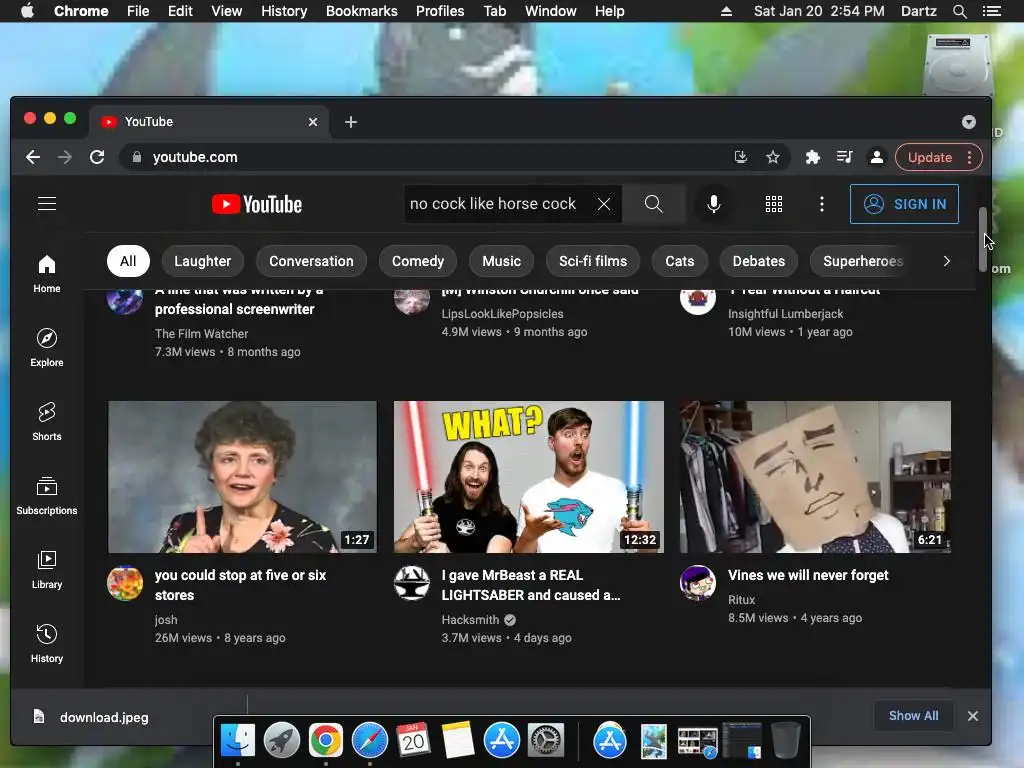Screen dimensions: 1024x768
Task: Click the Ritux channel name
Action: click(741, 600)
